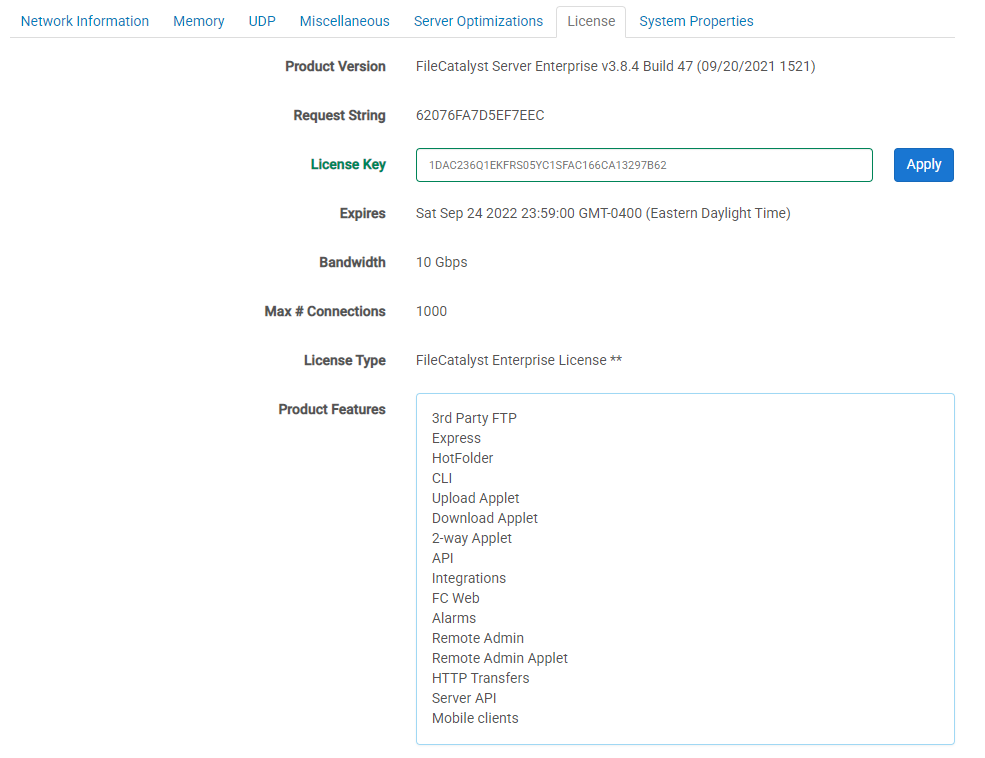Click Express in the features list
This screenshot has width=985, height=758.
[x=456, y=438]
